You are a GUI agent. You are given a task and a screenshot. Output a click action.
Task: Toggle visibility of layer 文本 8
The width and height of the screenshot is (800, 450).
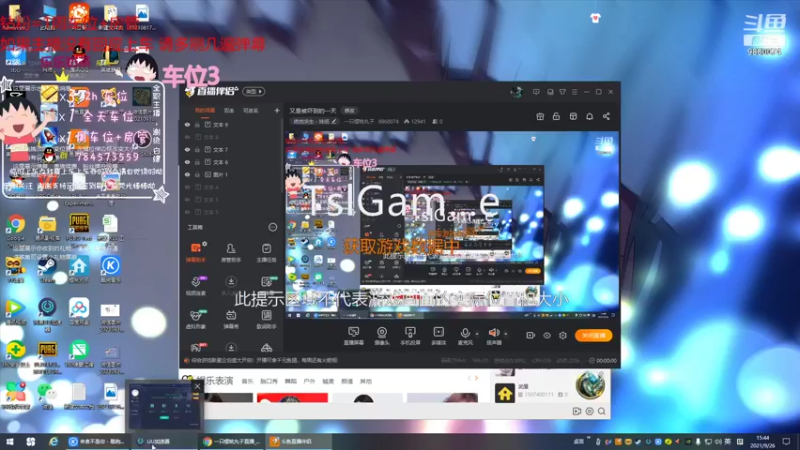pos(187,137)
